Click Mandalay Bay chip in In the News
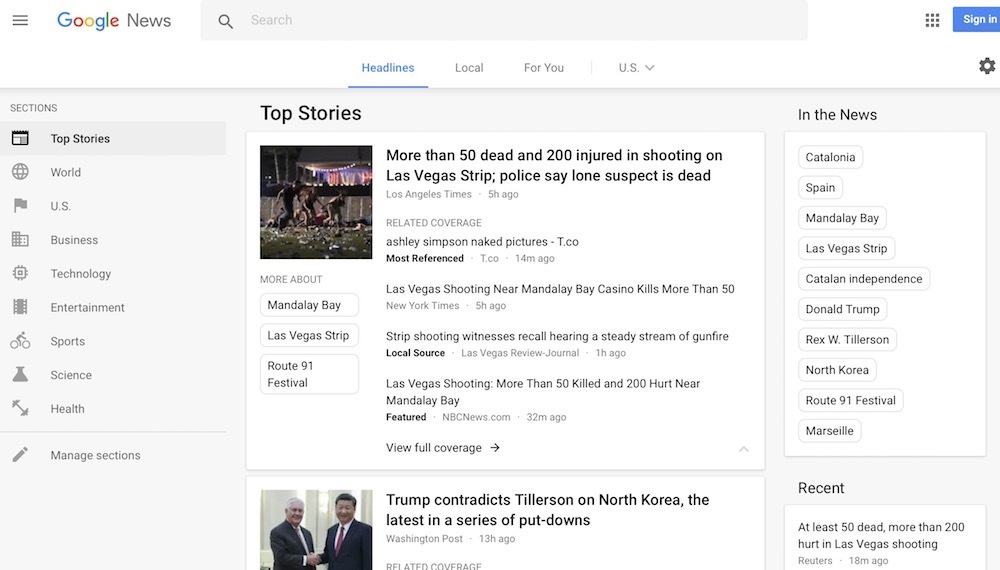 [842, 218]
